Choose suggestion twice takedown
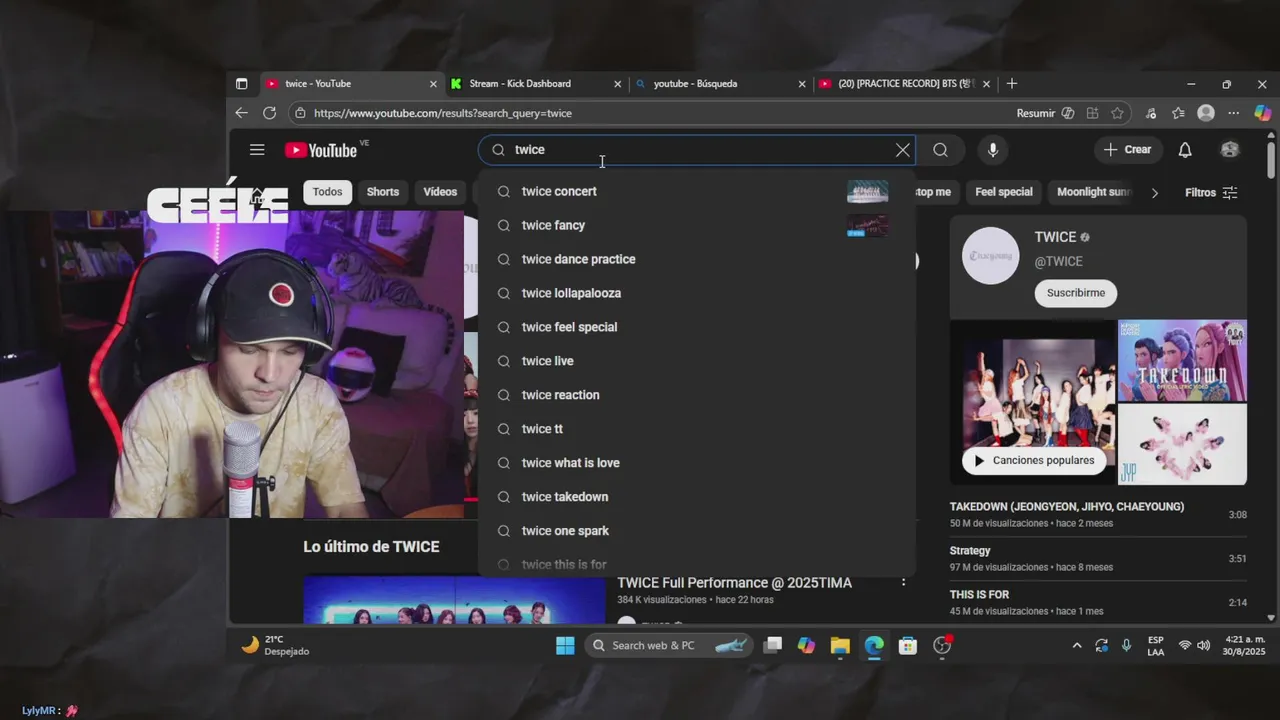Image resolution: width=1280 pixels, height=720 pixels. (x=696, y=497)
